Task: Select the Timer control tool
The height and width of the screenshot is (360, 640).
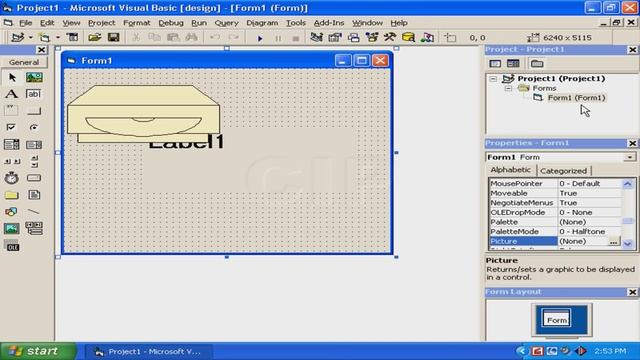Action: [12, 178]
